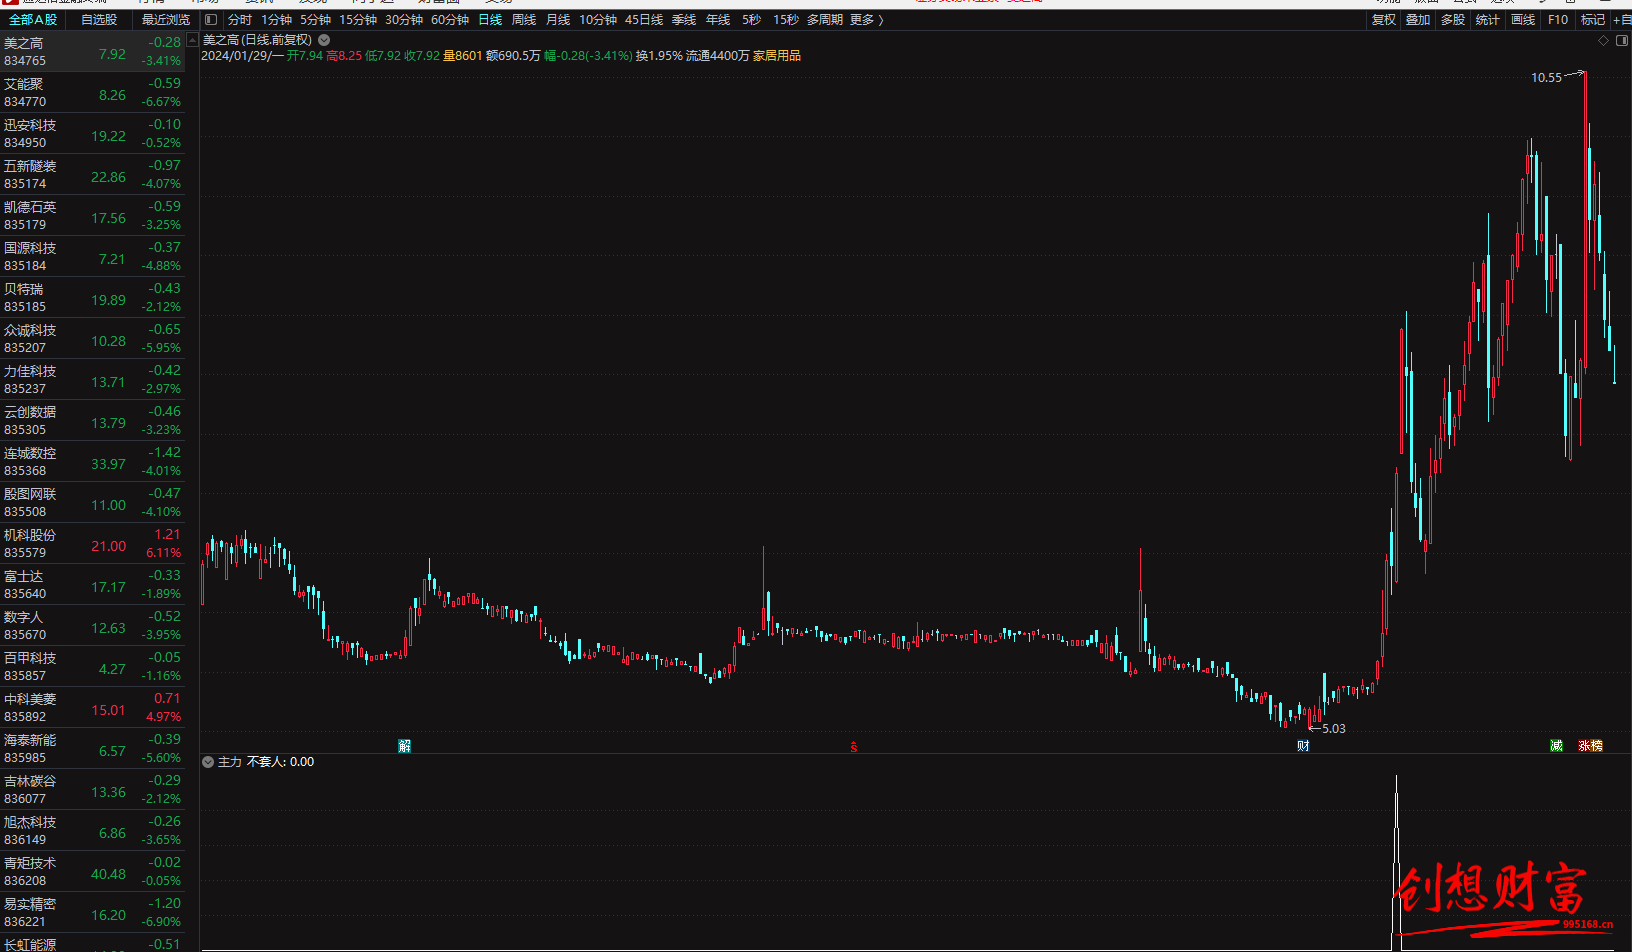Select 美之高 834765 in the stock list
The image size is (1632, 952).
tap(92, 52)
